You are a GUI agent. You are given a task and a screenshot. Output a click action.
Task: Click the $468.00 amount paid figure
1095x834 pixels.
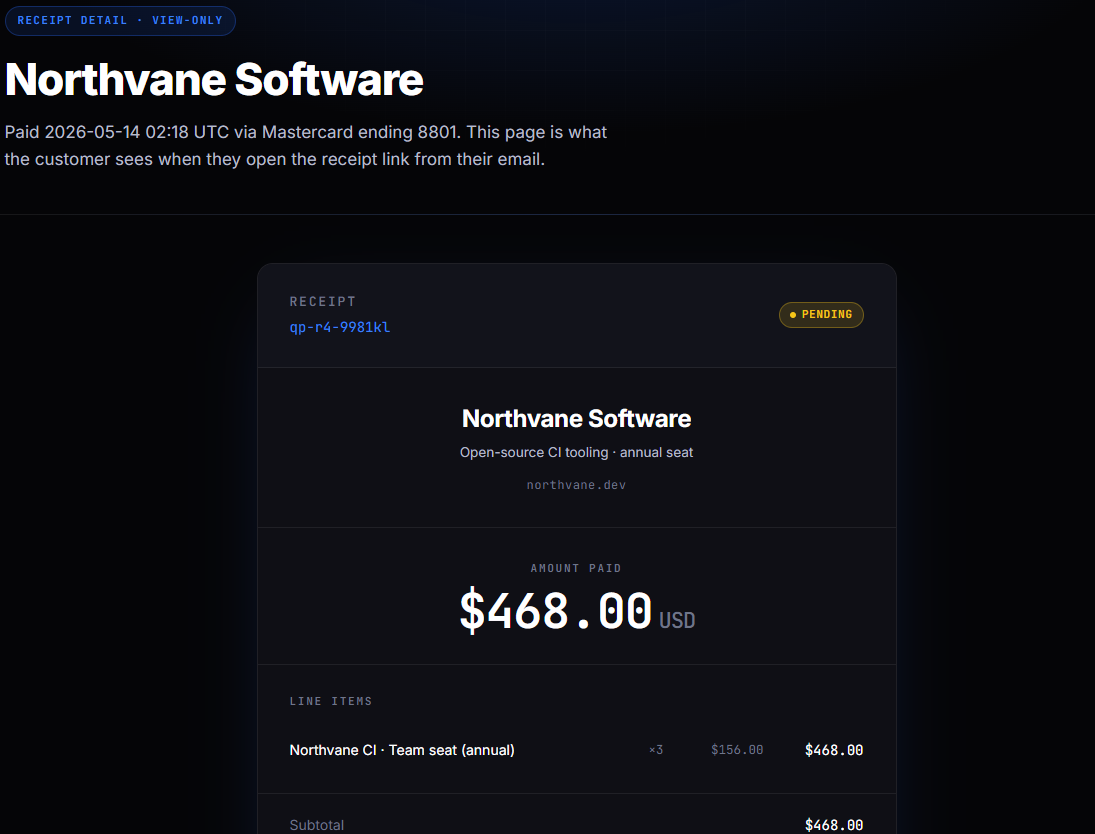(556, 610)
